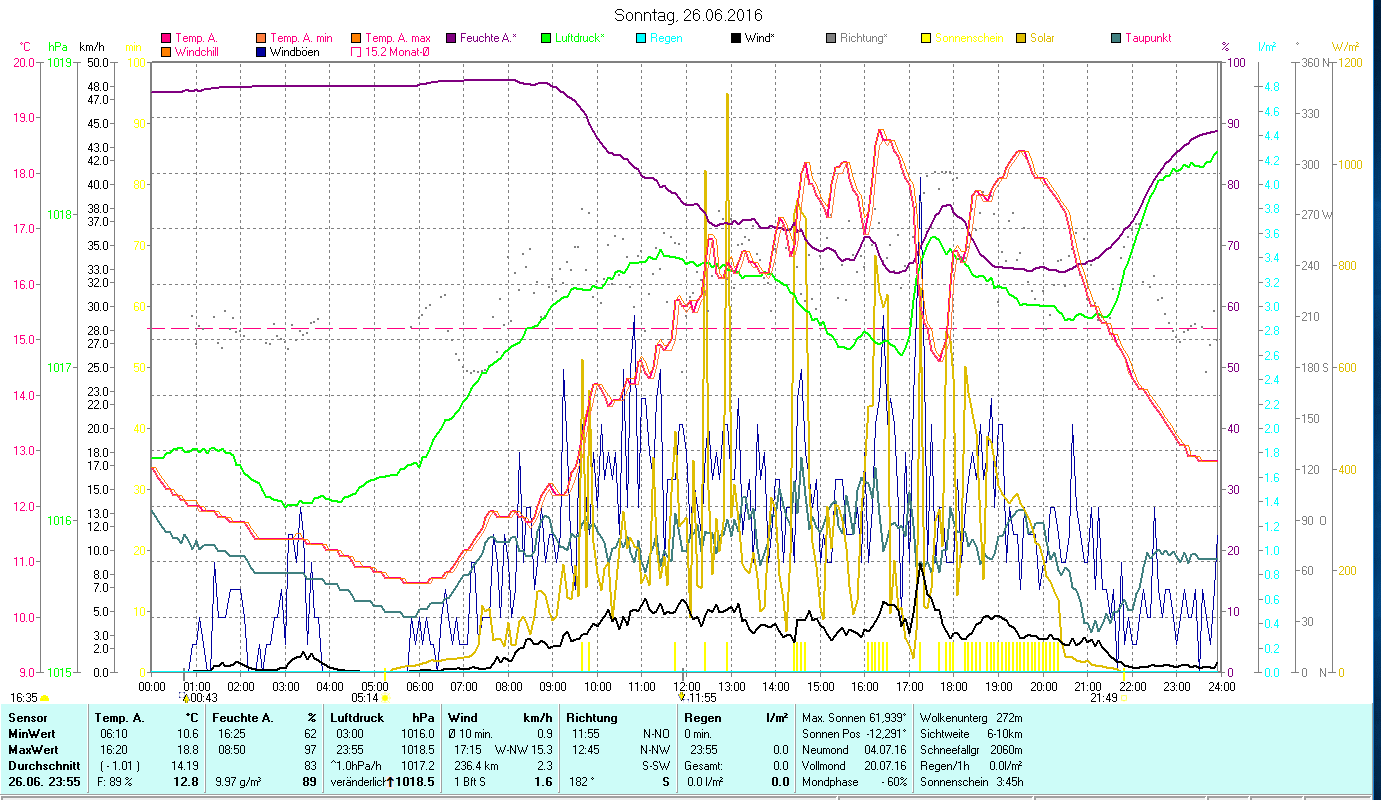Click the N-NO direction value
This screenshot has width=1381, height=800.
click(x=654, y=734)
